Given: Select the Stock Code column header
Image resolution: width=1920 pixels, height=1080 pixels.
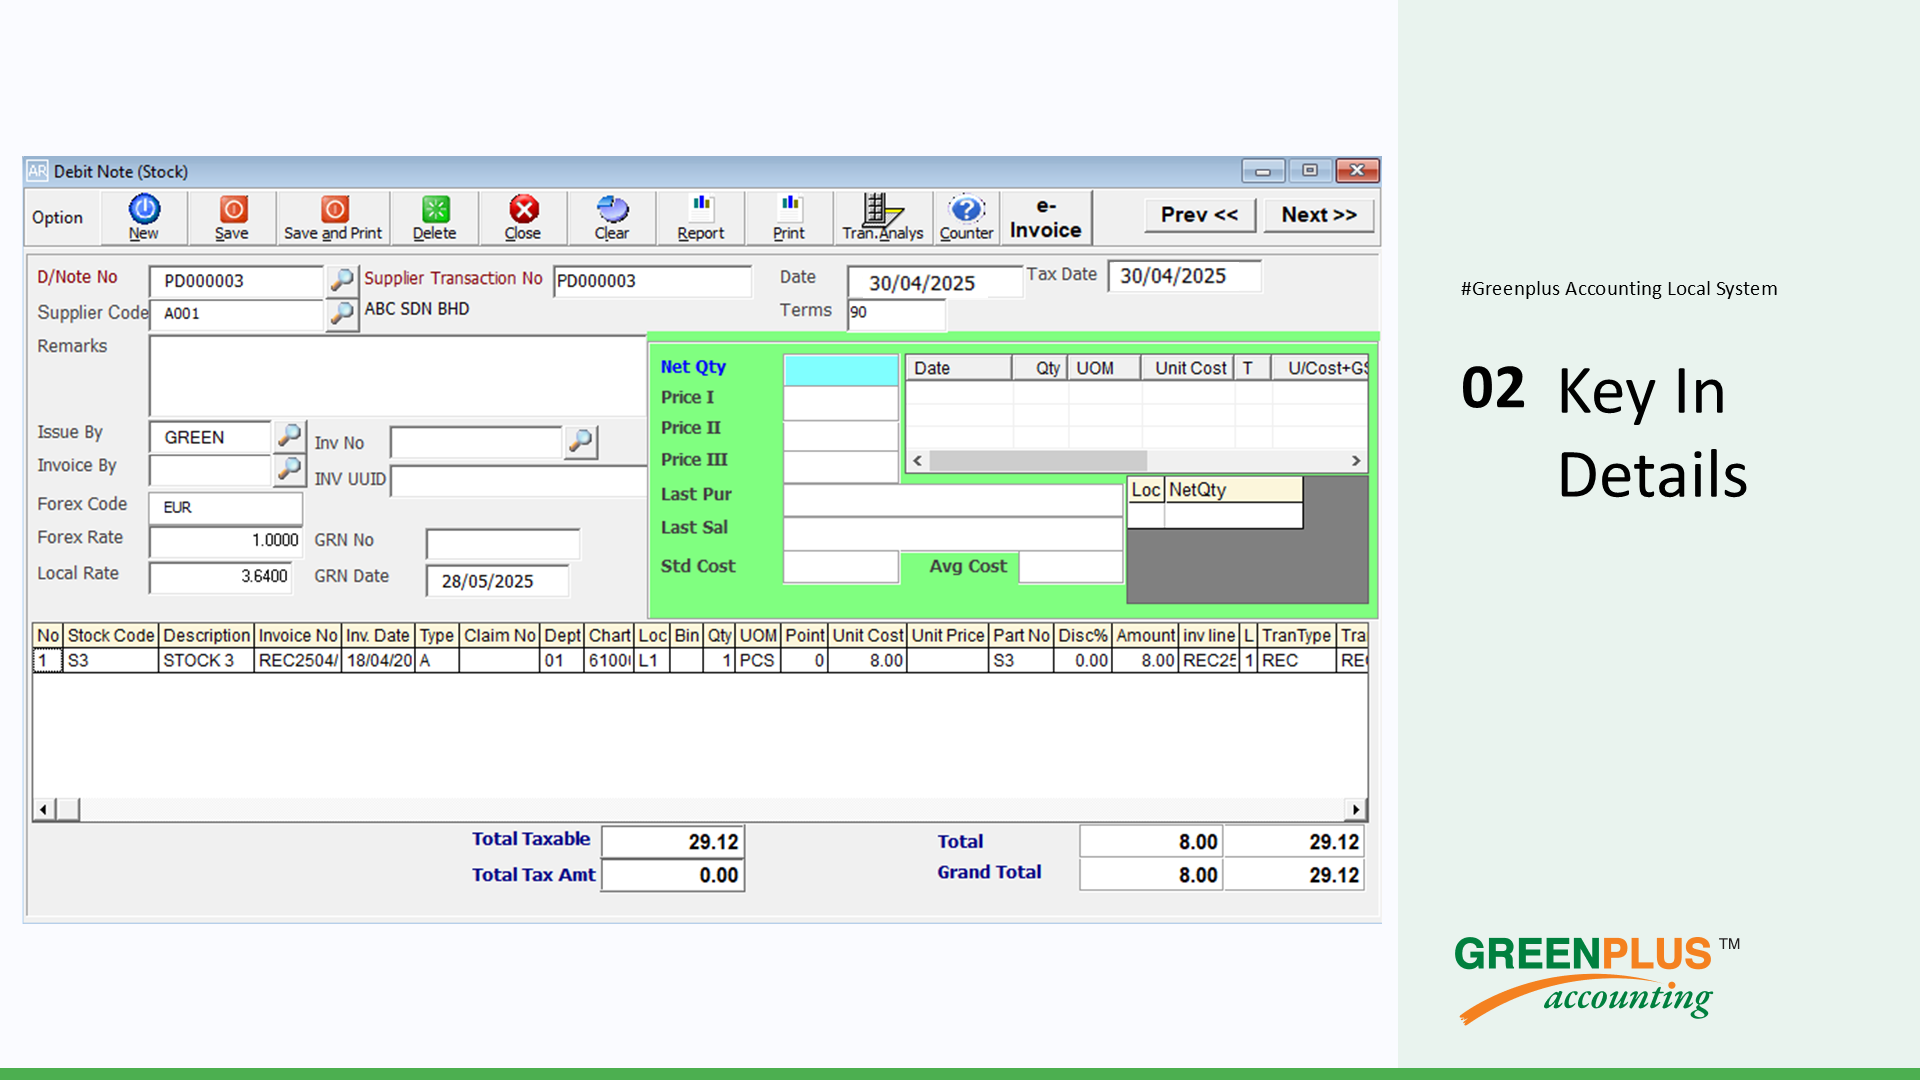Looking at the screenshot, I should coord(111,635).
